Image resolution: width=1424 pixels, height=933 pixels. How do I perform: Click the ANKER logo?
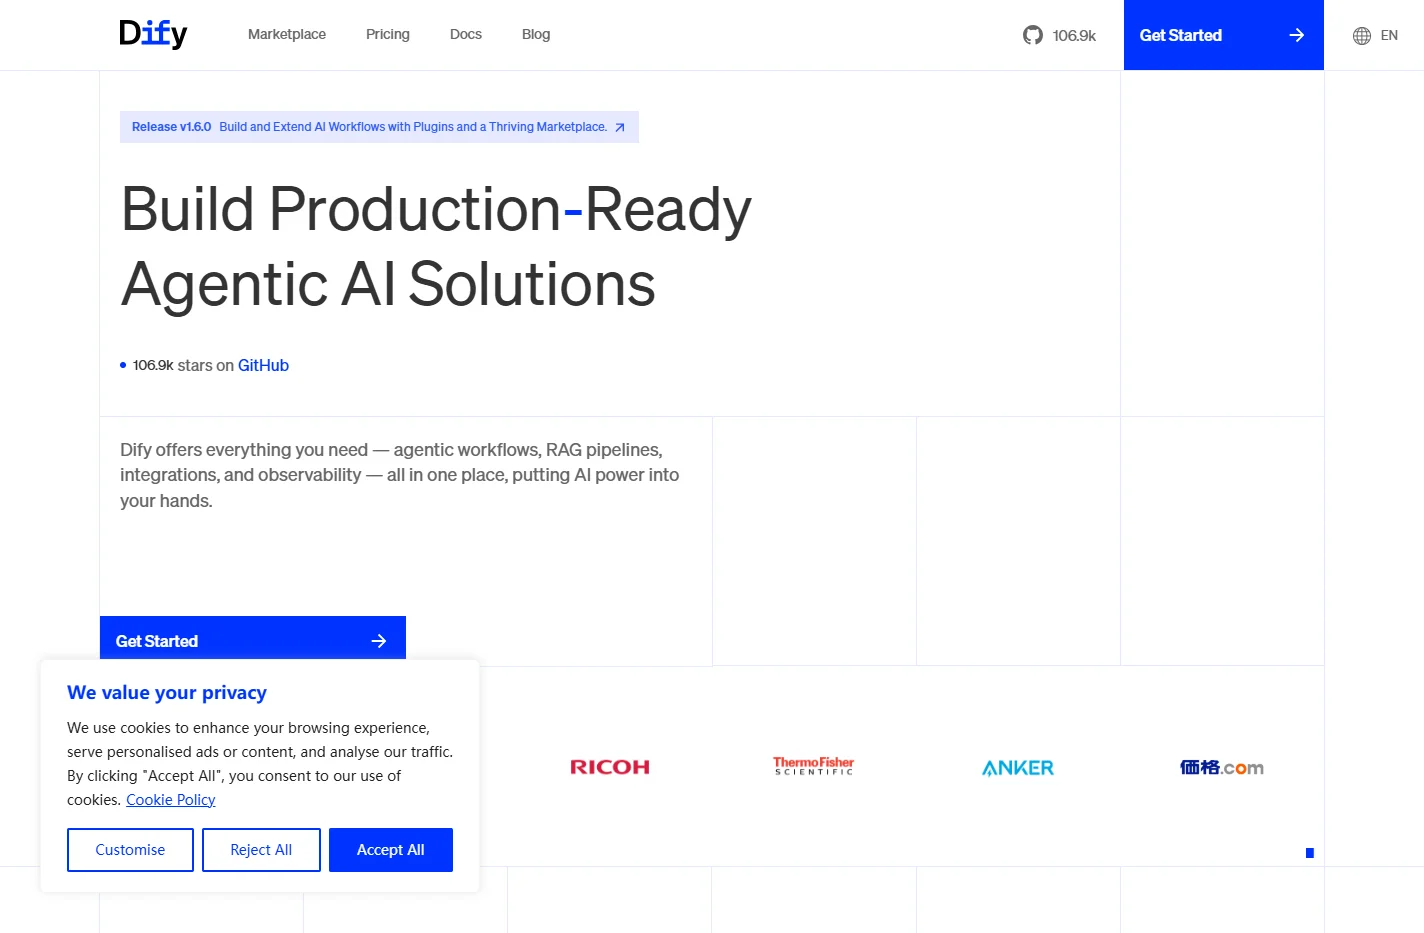click(x=1018, y=768)
